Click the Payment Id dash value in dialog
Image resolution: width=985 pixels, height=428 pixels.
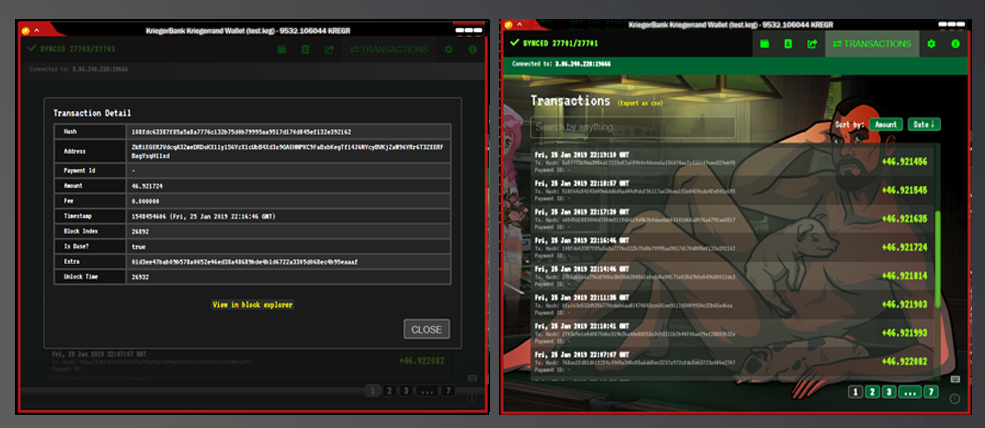133,170
